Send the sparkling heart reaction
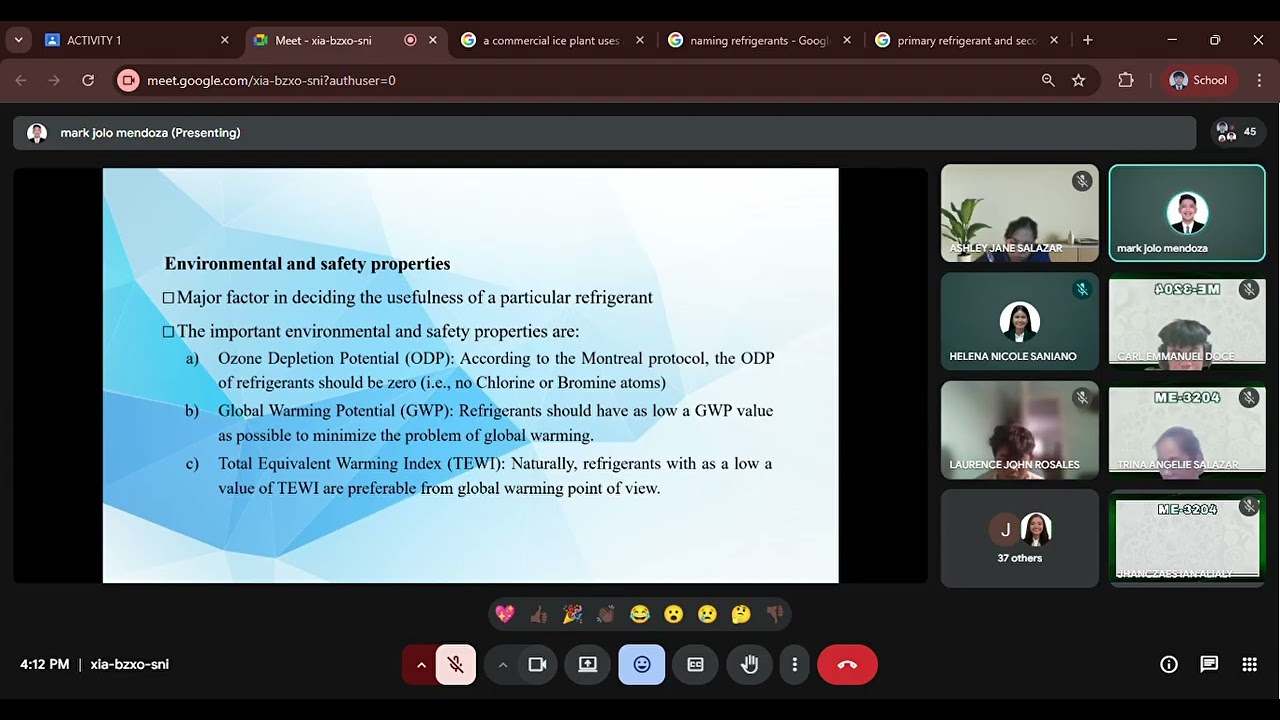 click(x=505, y=614)
